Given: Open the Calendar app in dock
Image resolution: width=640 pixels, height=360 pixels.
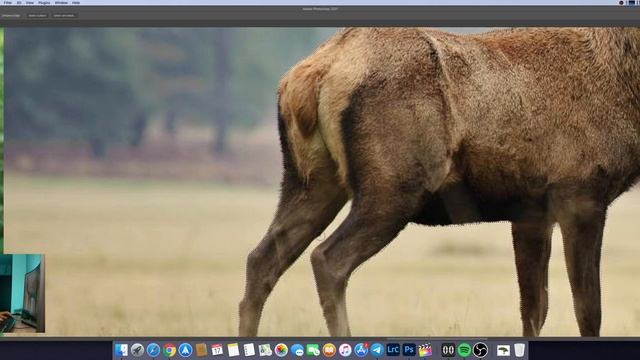Looking at the screenshot, I should (x=217, y=350).
